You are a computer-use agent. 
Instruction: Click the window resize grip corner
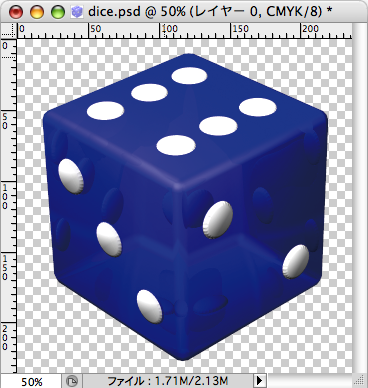pyautogui.click(x=359, y=381)
